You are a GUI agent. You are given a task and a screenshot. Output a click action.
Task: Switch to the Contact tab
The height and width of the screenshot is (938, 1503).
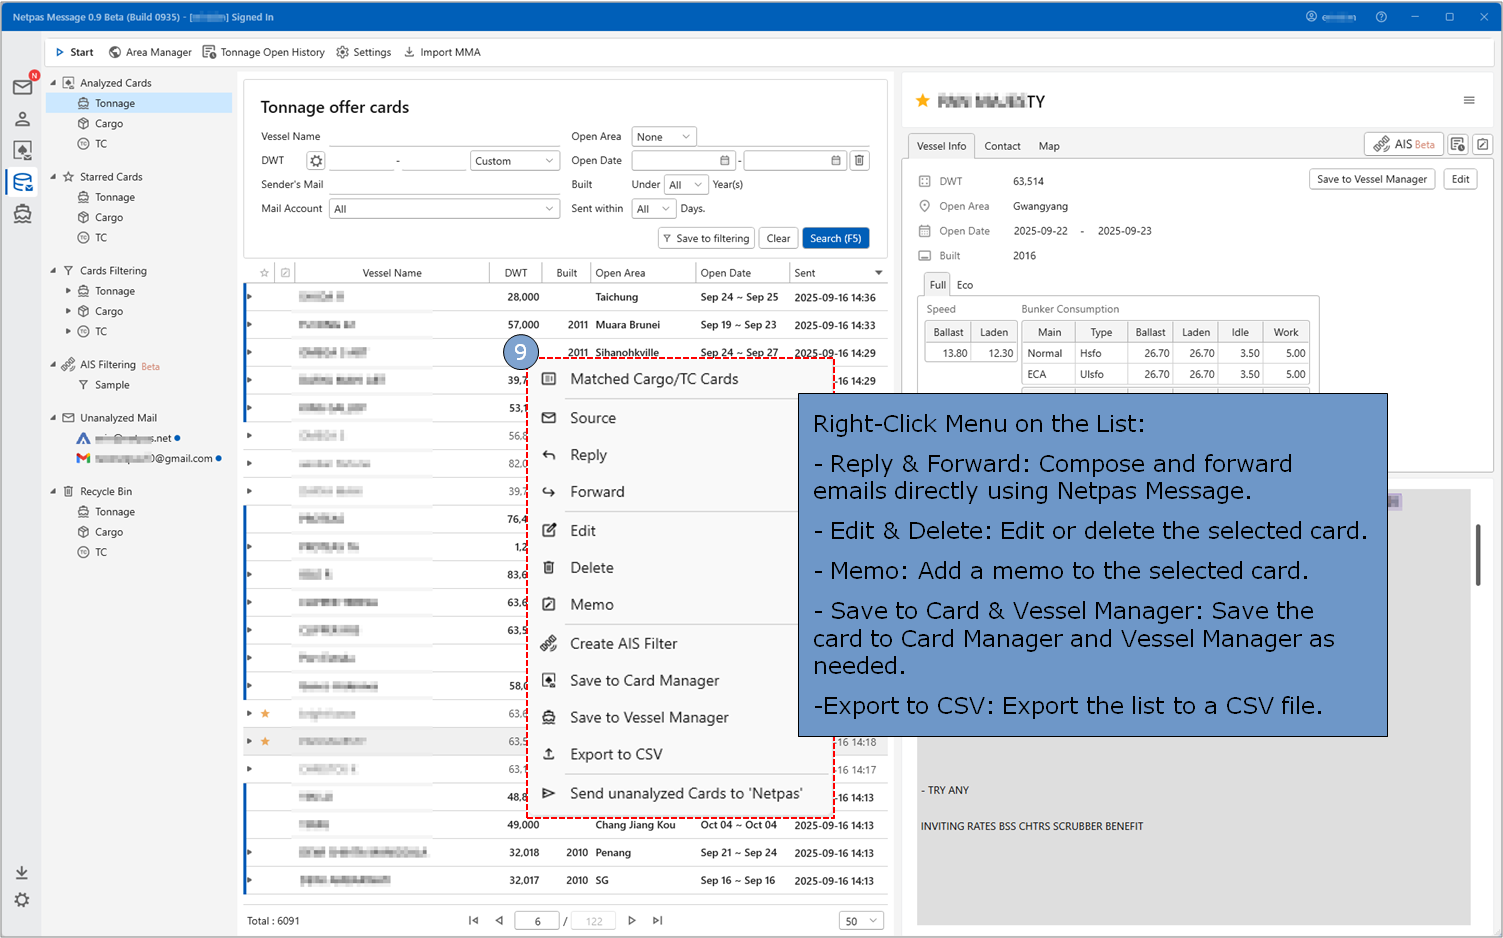tap(1002, 146)
